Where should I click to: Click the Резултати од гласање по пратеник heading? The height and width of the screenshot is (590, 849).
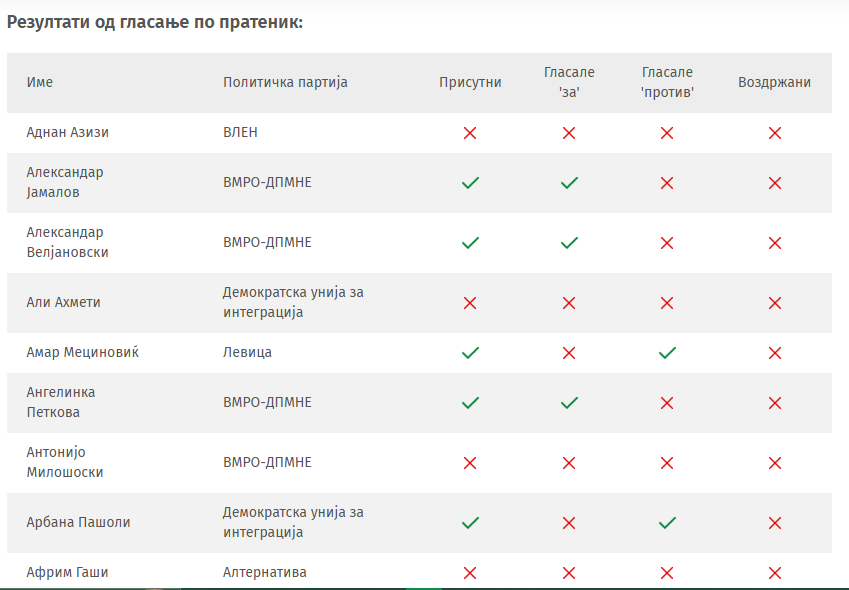[x=155, y=21]
